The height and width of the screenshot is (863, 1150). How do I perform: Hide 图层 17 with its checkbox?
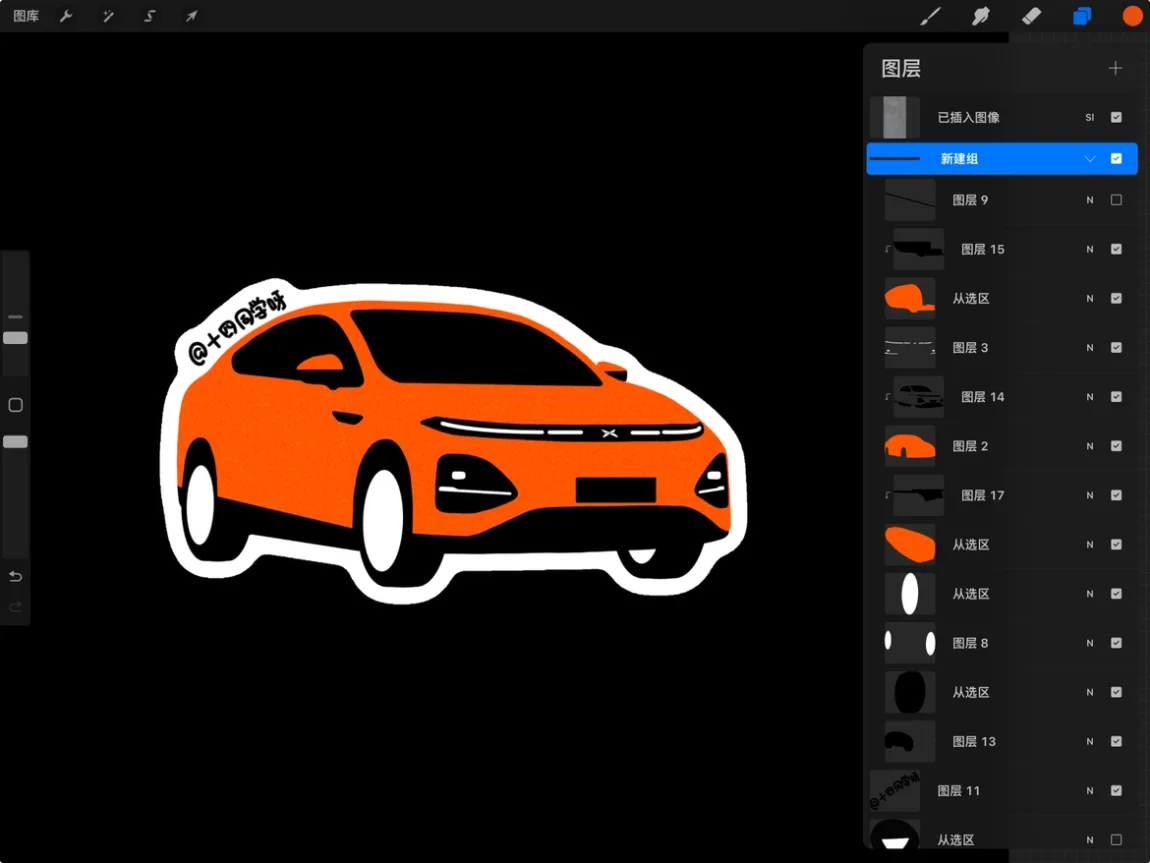pyautogui.click(x=1116, y=495)
